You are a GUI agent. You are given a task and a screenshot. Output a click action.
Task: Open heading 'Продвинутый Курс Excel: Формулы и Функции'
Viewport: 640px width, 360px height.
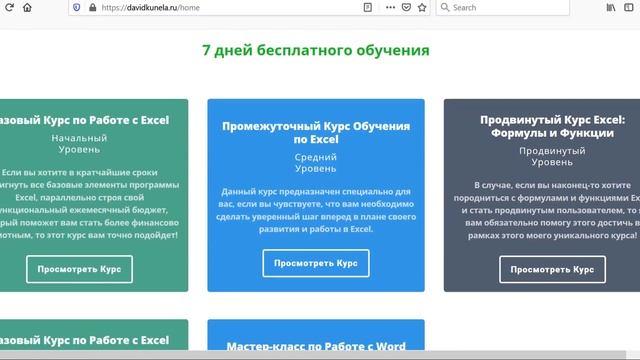coord(552,126)
